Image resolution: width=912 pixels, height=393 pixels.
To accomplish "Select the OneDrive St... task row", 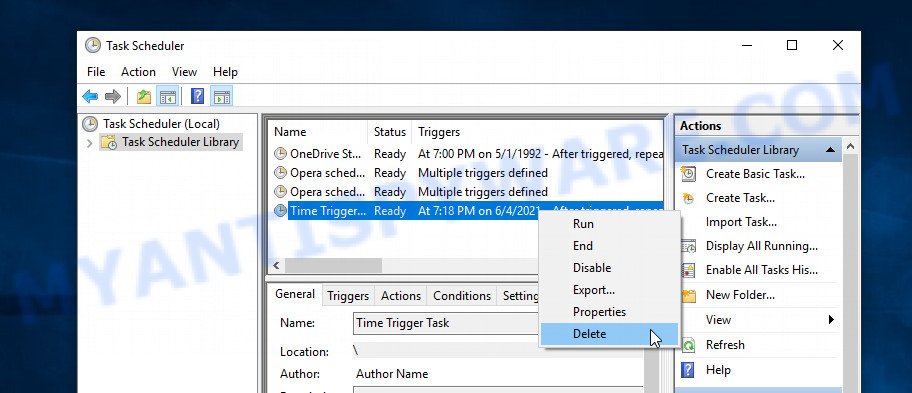I will [468, 154].
